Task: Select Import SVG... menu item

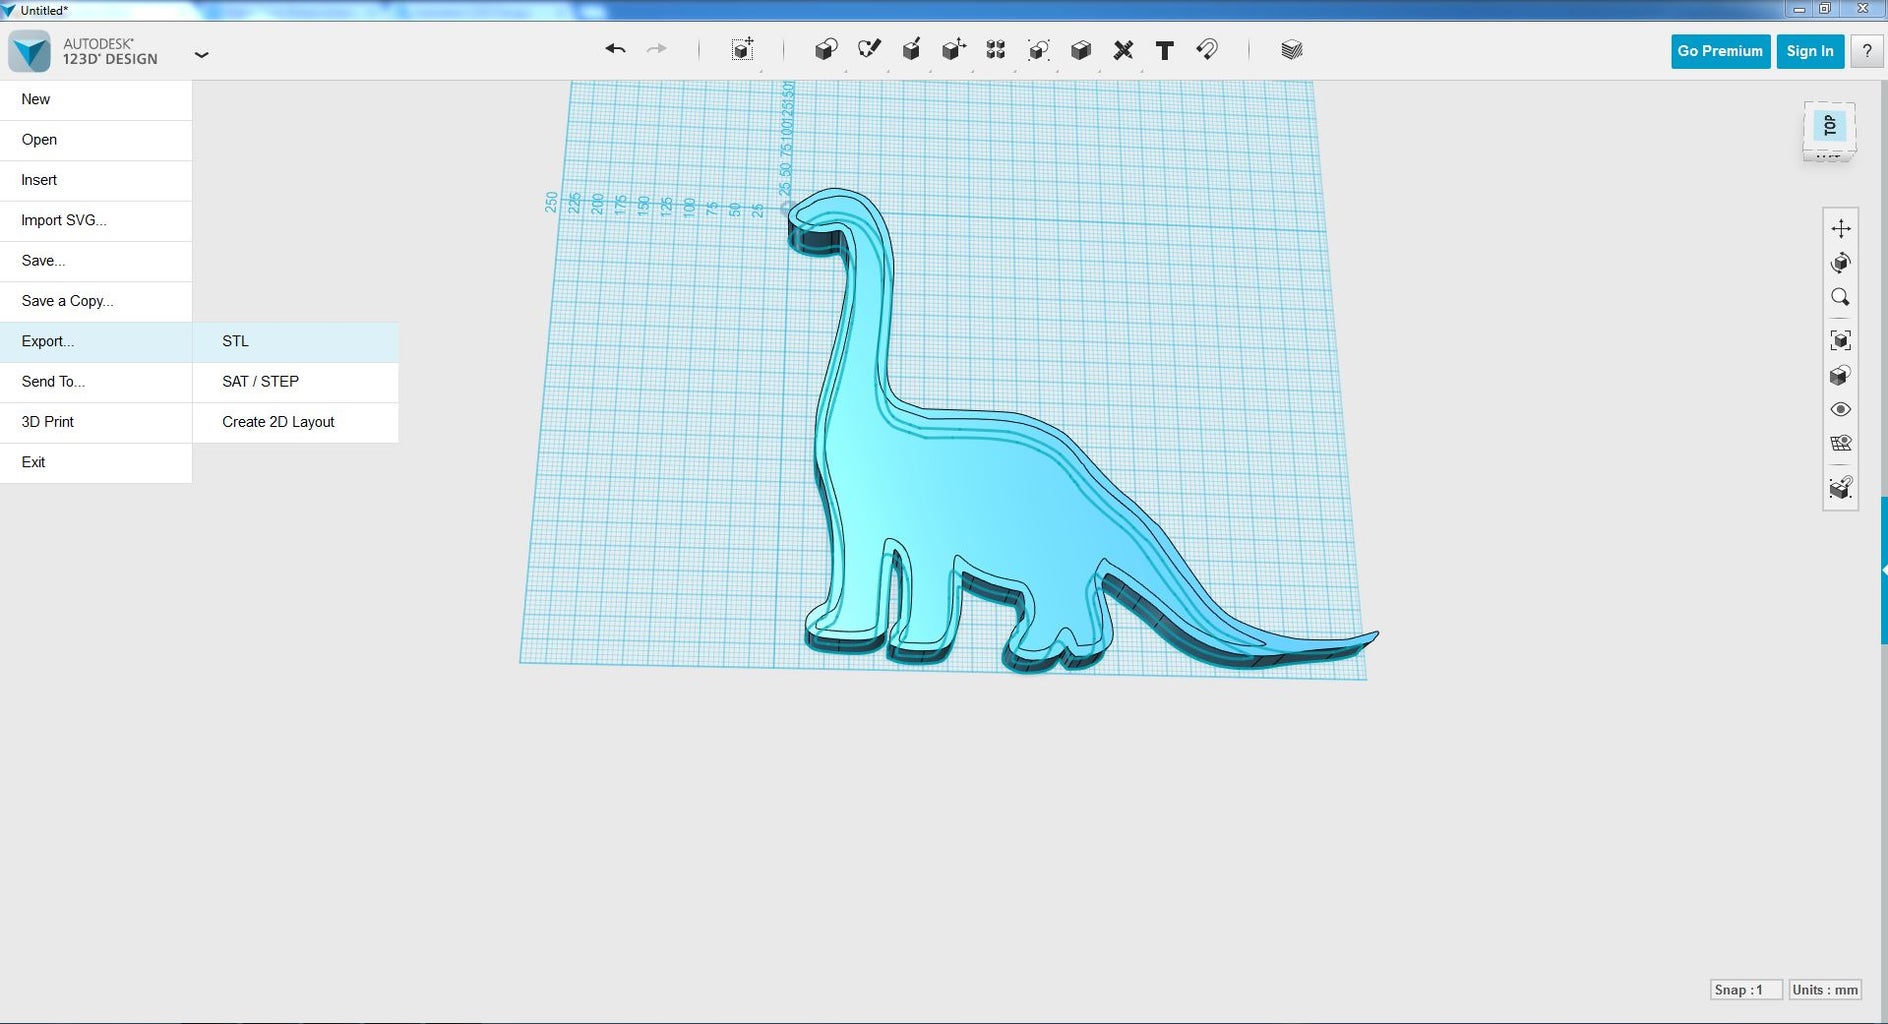Action: [x=64, y=220]
